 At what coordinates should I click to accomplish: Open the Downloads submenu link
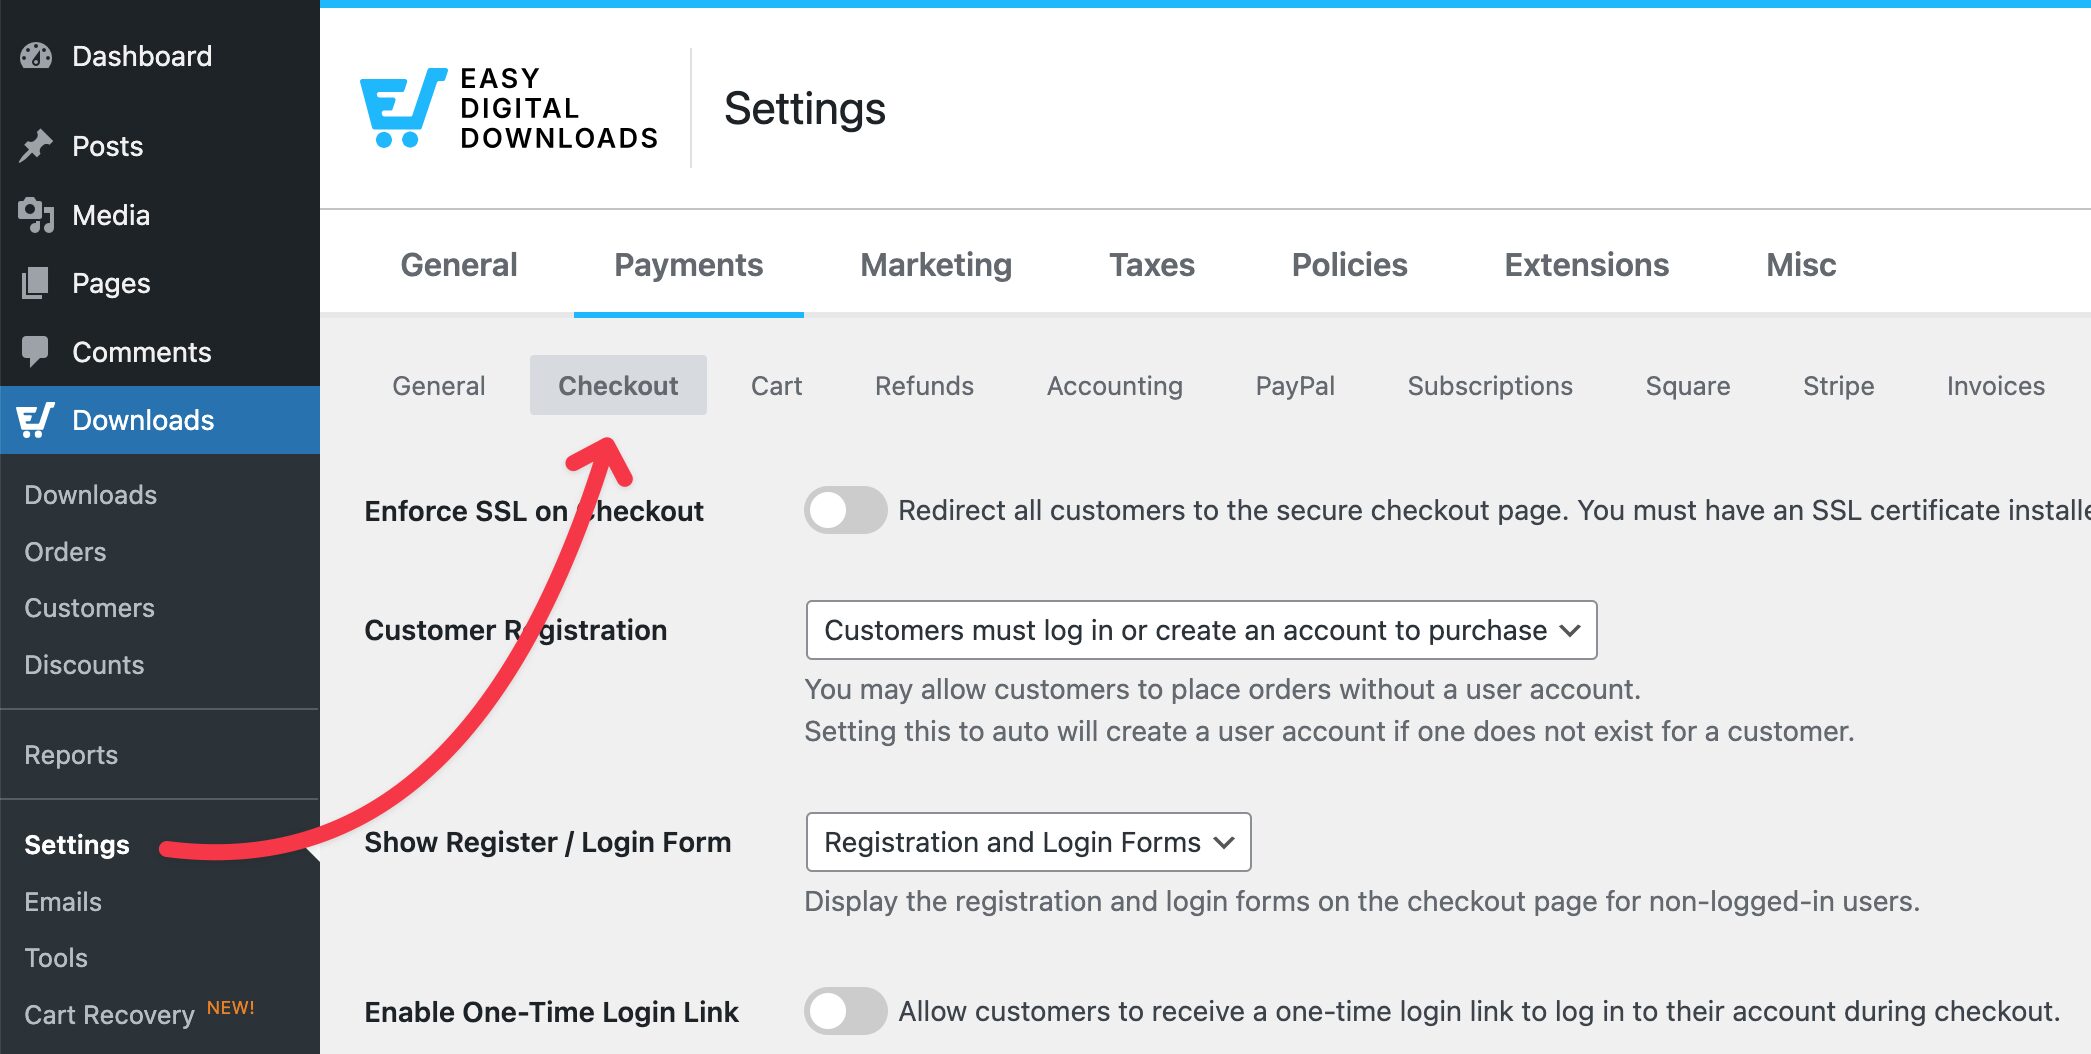91,495
